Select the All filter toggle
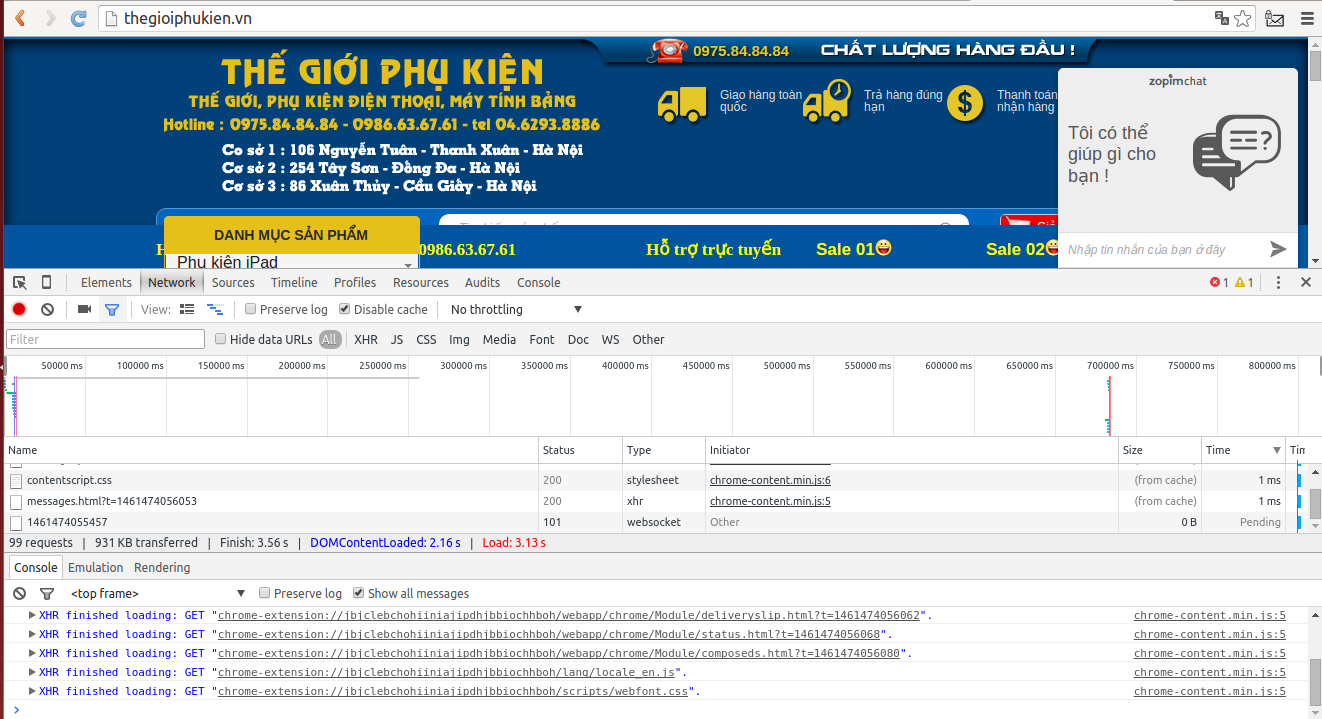The height and width of the screenshot is (719, 1322). coord(330,339)
